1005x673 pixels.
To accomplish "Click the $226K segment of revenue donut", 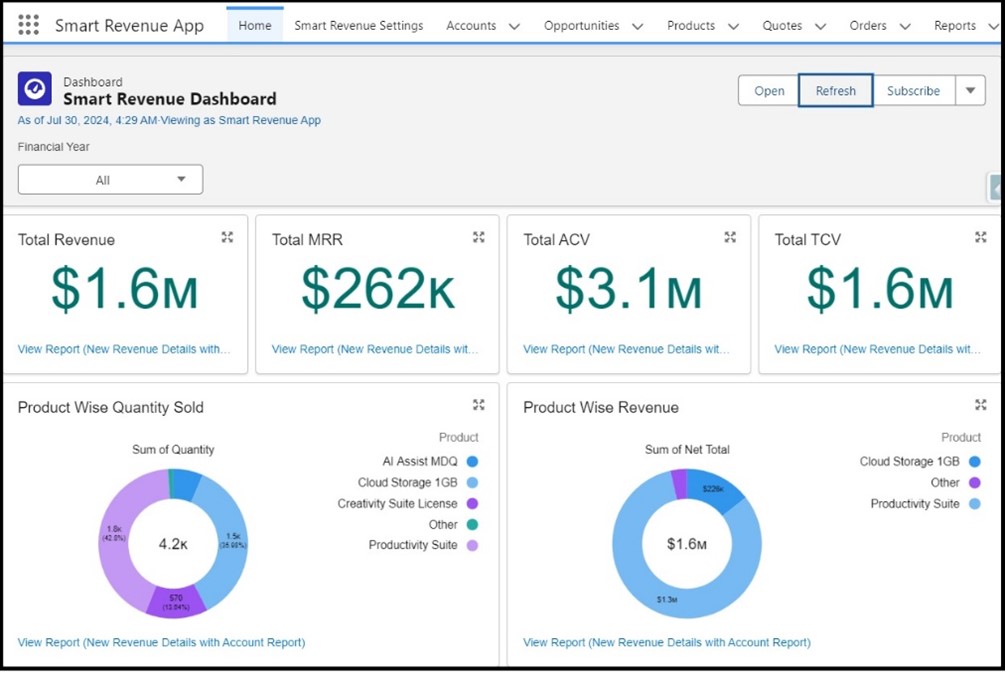I will [x=713, y=490].
